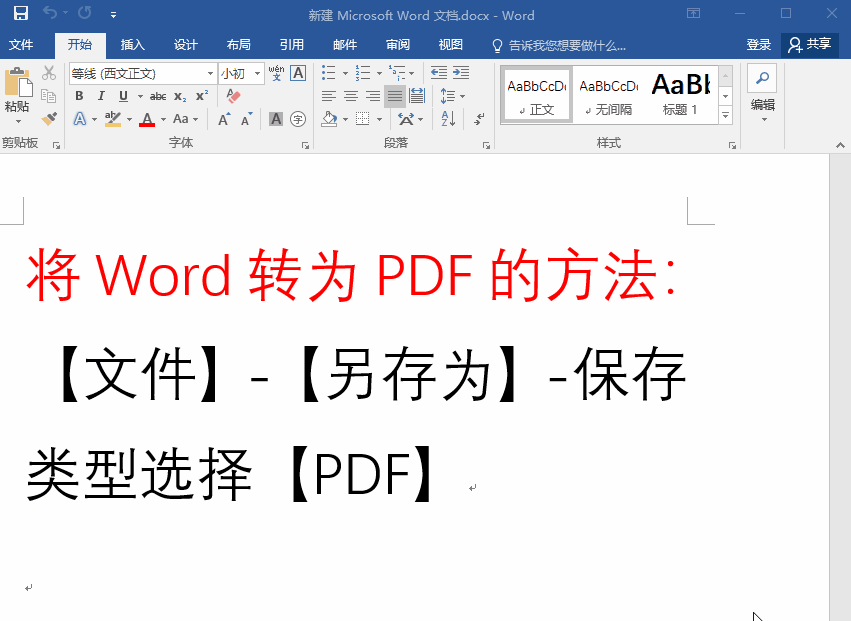Click the Save icon in title bar
This screenshot has width=851, height=621.
21,13
